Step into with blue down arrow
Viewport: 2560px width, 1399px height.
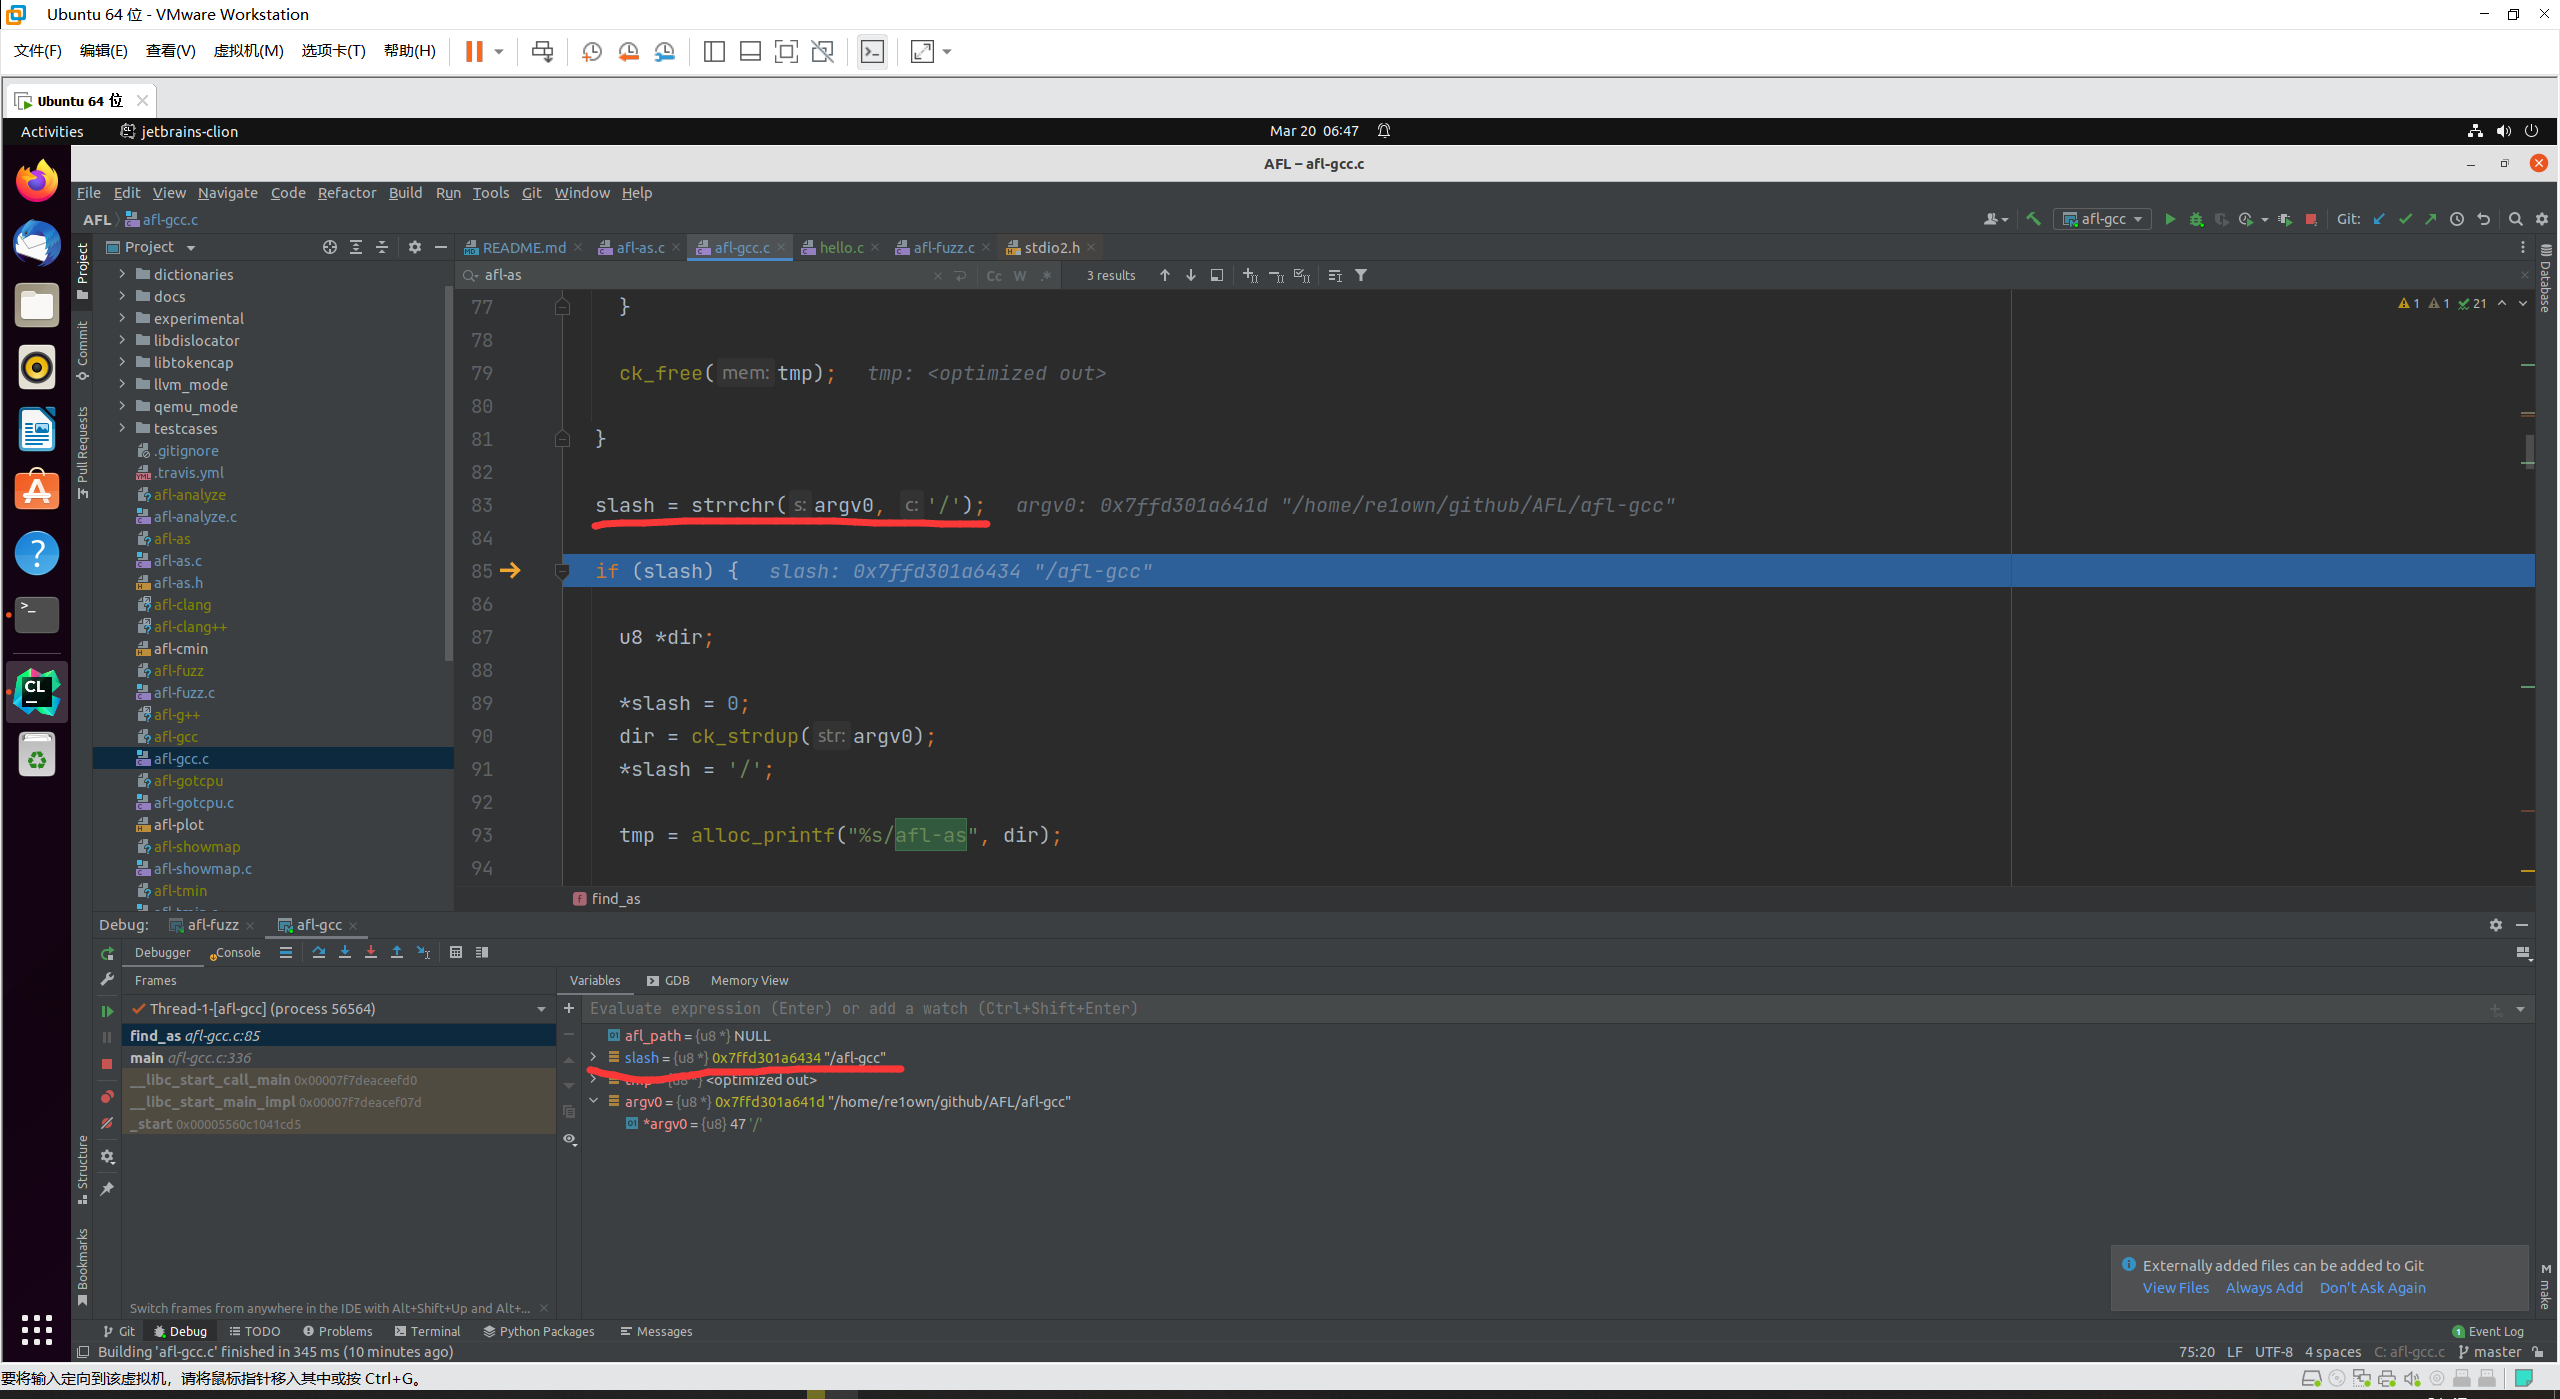(344, 952)
